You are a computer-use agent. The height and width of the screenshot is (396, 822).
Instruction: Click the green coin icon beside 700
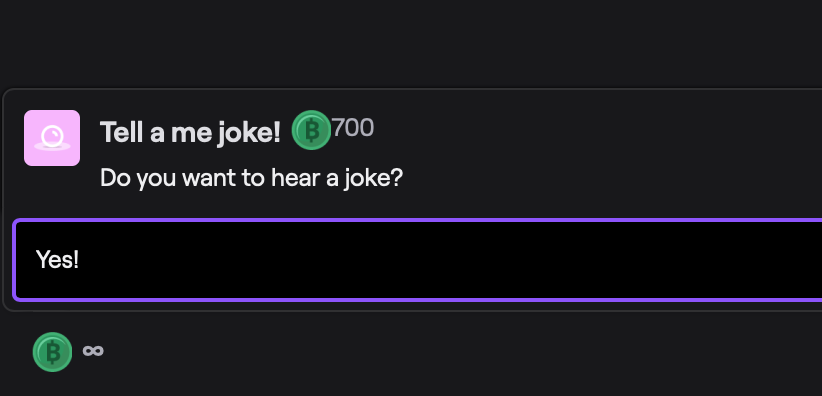(311, 130)
